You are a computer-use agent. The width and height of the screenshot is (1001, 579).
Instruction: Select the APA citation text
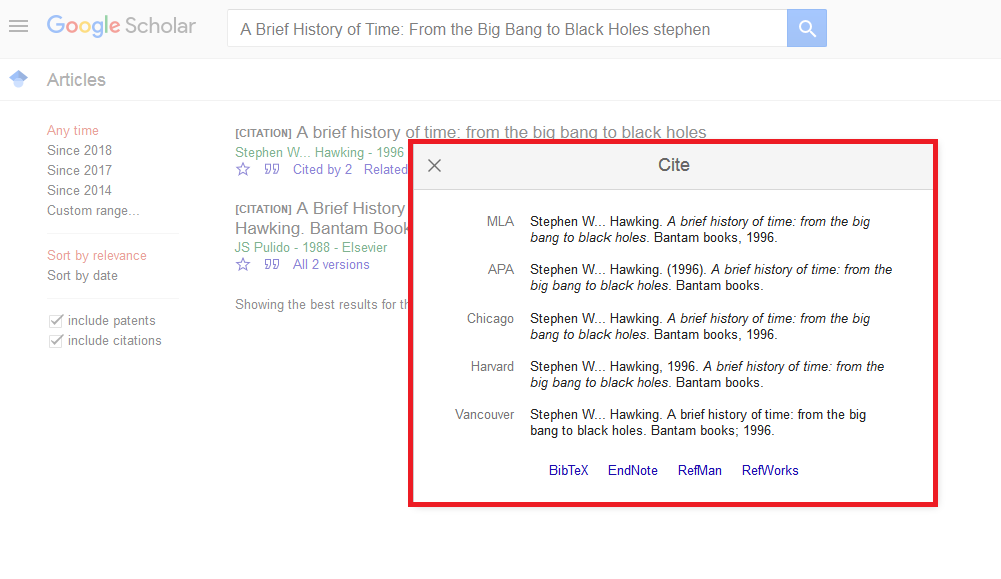click(x=711, y=278)
